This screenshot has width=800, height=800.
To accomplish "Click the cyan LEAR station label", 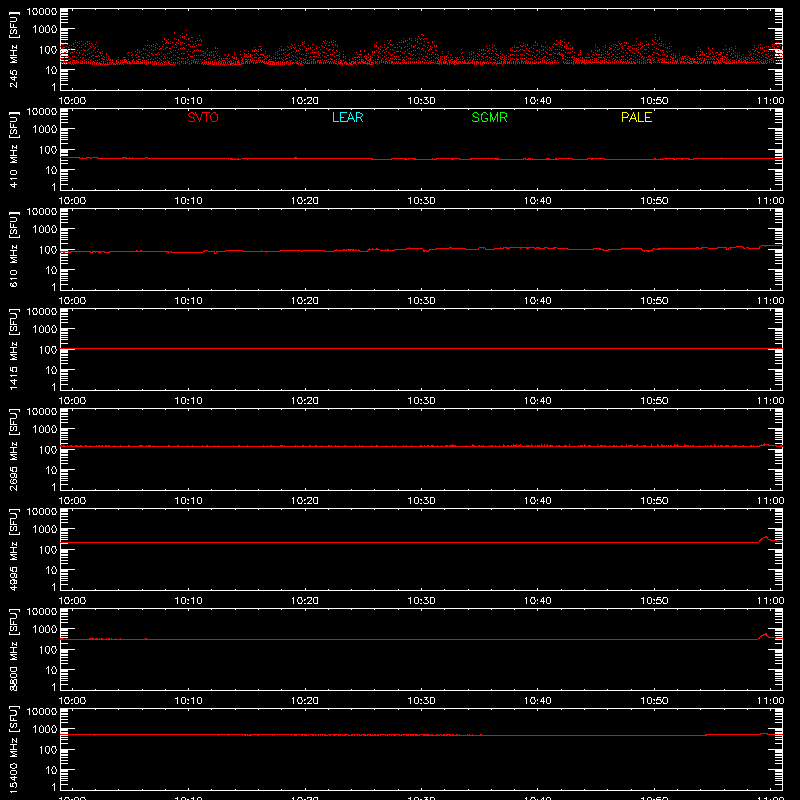I will coord(347,117).
